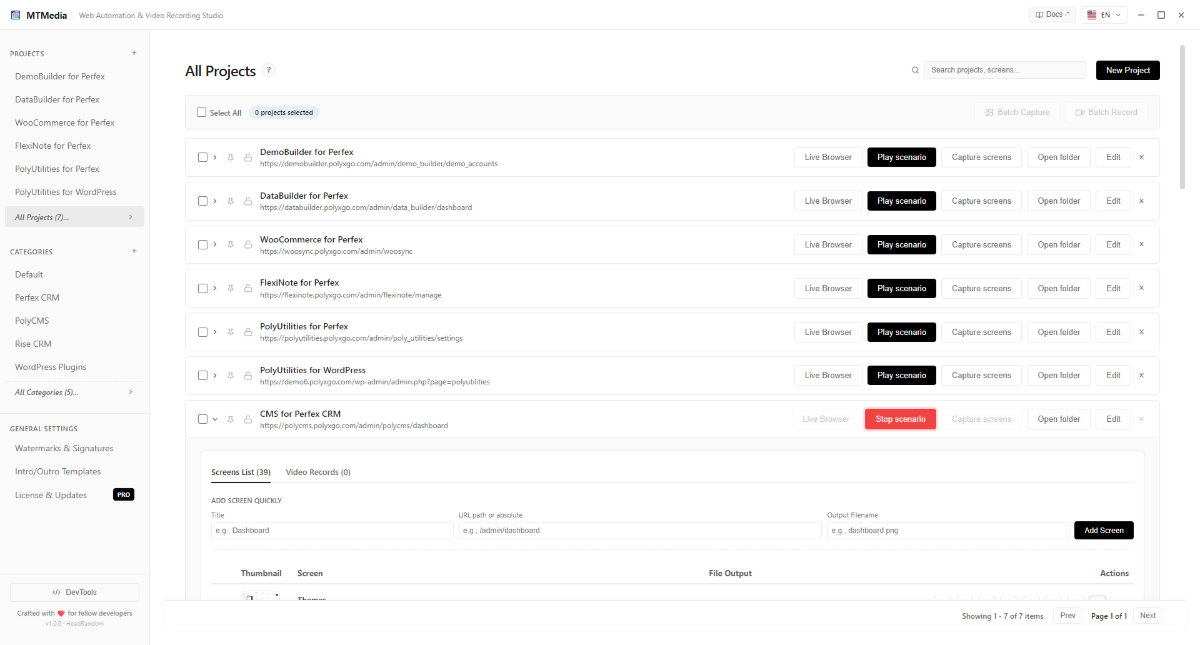Viewport: 1200px width, 645px height.
Task: Expand the FlexiNote for Perfex row
Action: click(x=215, y=288)
